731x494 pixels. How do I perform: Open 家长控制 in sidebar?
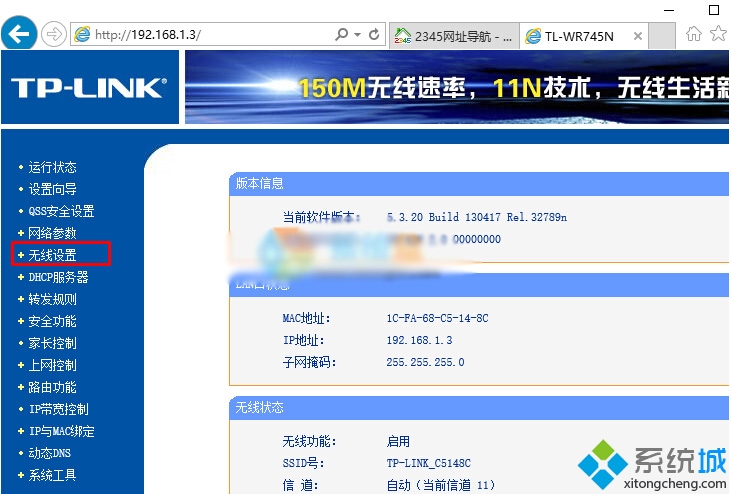point(52,343)
